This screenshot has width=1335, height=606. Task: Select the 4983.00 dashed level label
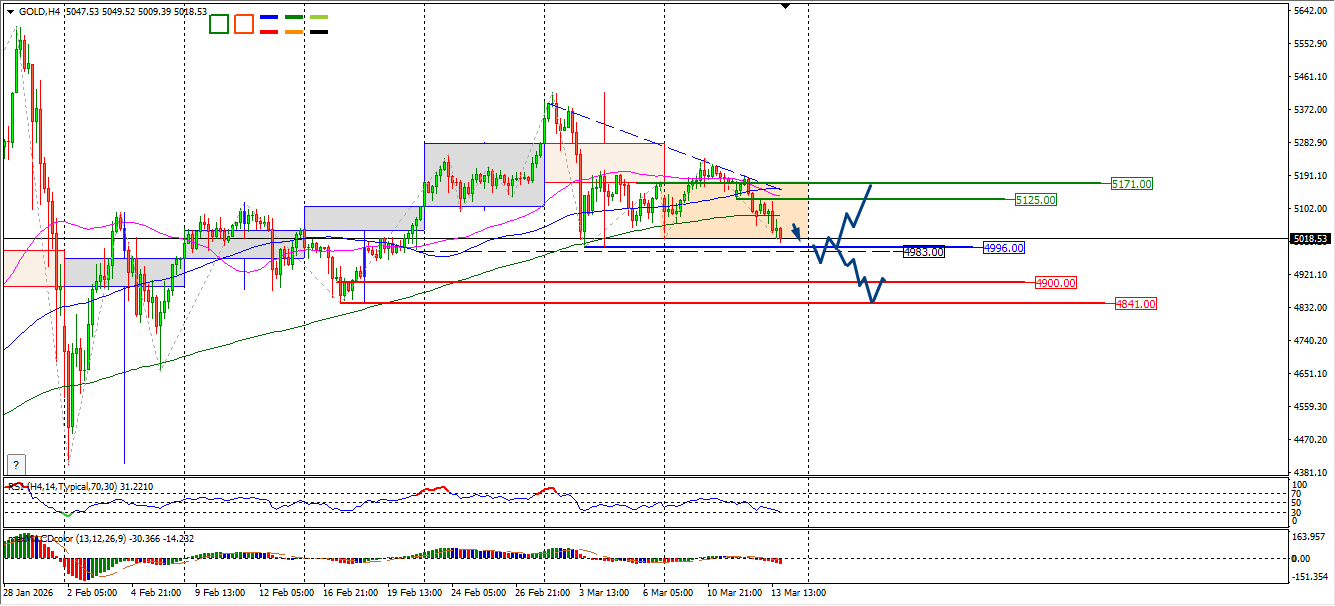click(x=923, y=252)
